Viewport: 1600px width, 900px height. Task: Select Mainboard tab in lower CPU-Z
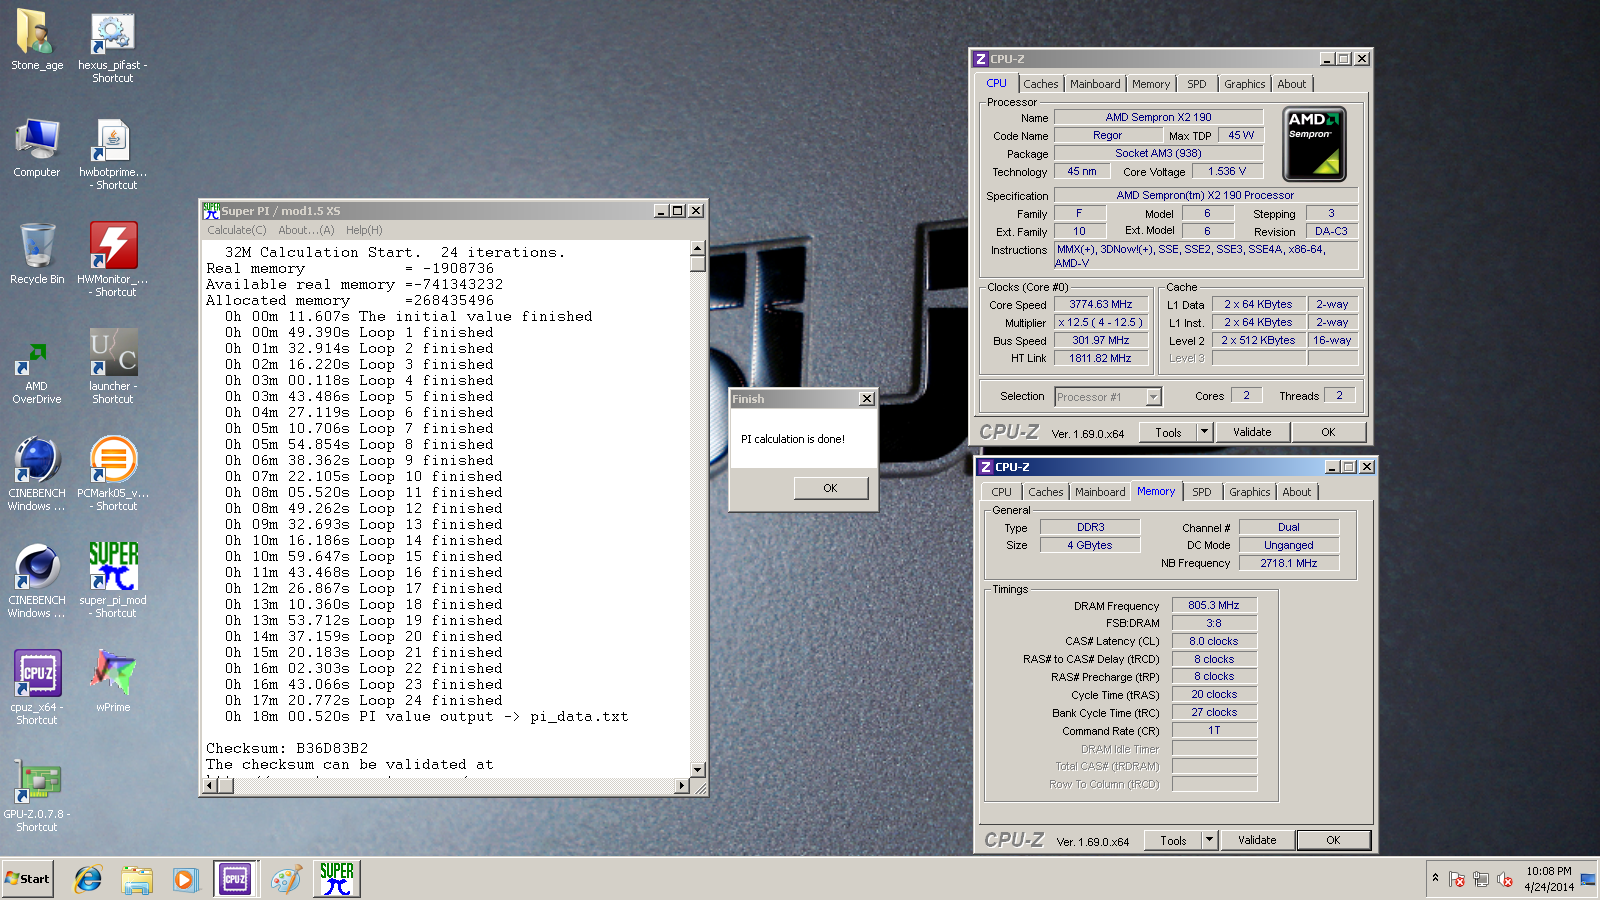[1100, 492]
